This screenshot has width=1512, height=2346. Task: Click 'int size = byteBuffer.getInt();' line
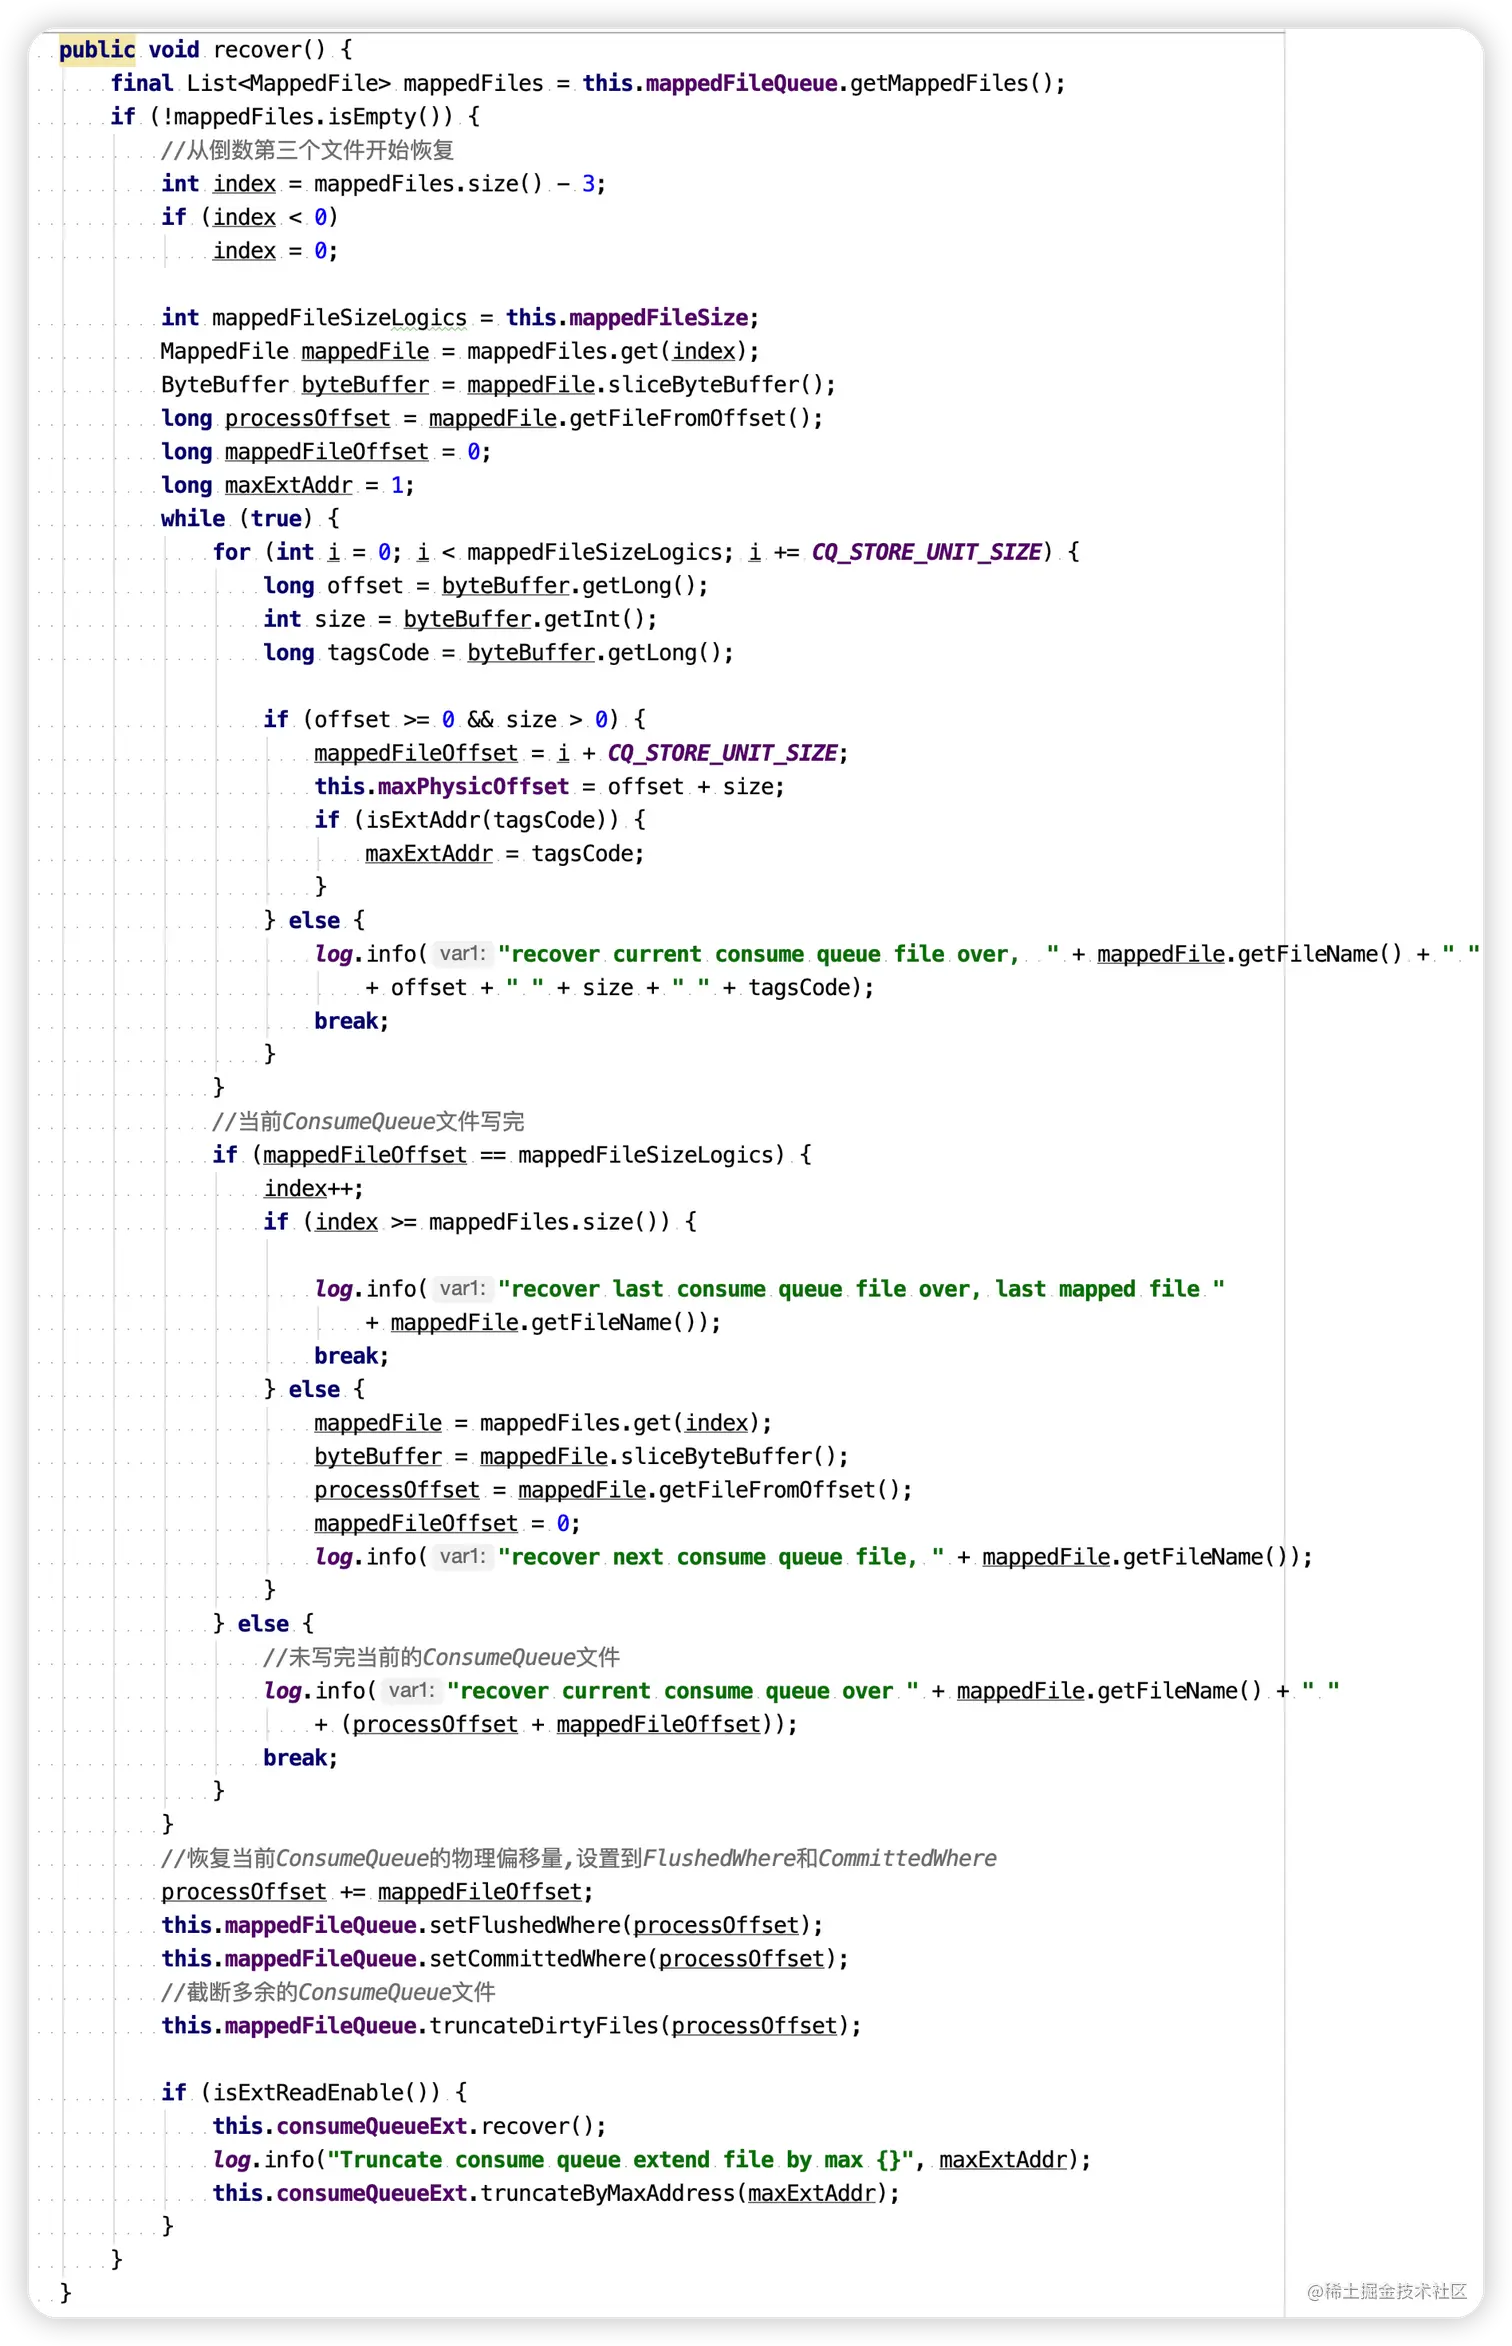460,619
